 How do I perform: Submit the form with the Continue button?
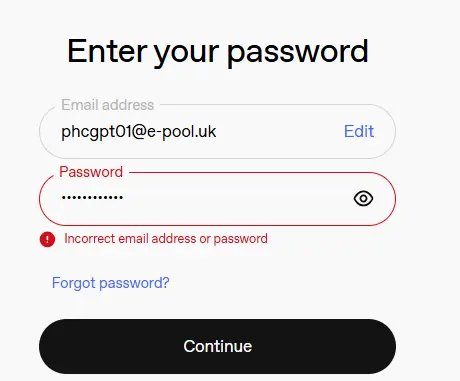[x=217, y=346]
